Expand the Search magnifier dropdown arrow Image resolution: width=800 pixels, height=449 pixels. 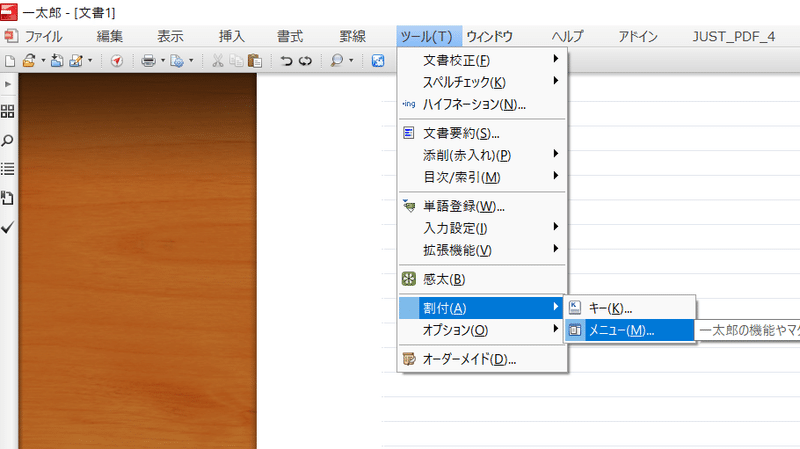(351, 61)
